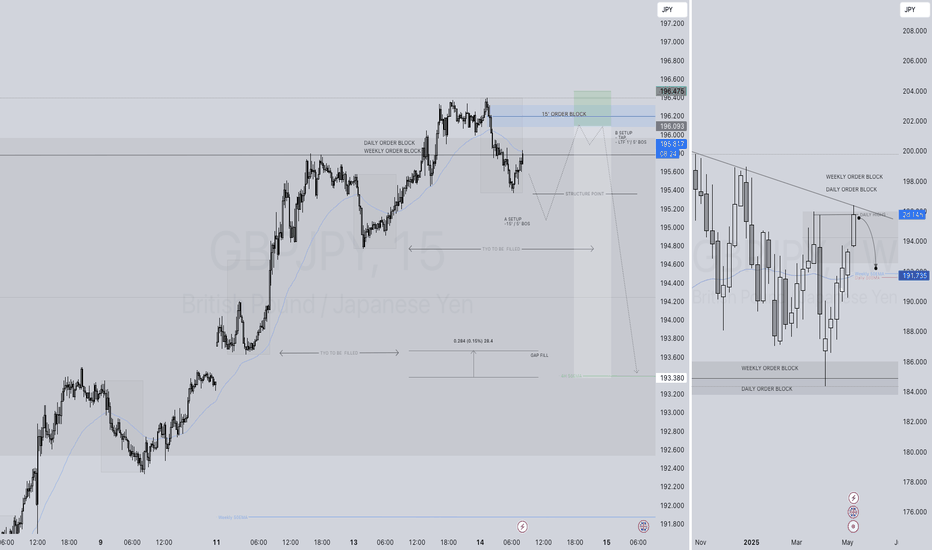Click the 15' ORDER BLOCK label
The width and height of the screenshot is (932, 550).
[563, 114]
